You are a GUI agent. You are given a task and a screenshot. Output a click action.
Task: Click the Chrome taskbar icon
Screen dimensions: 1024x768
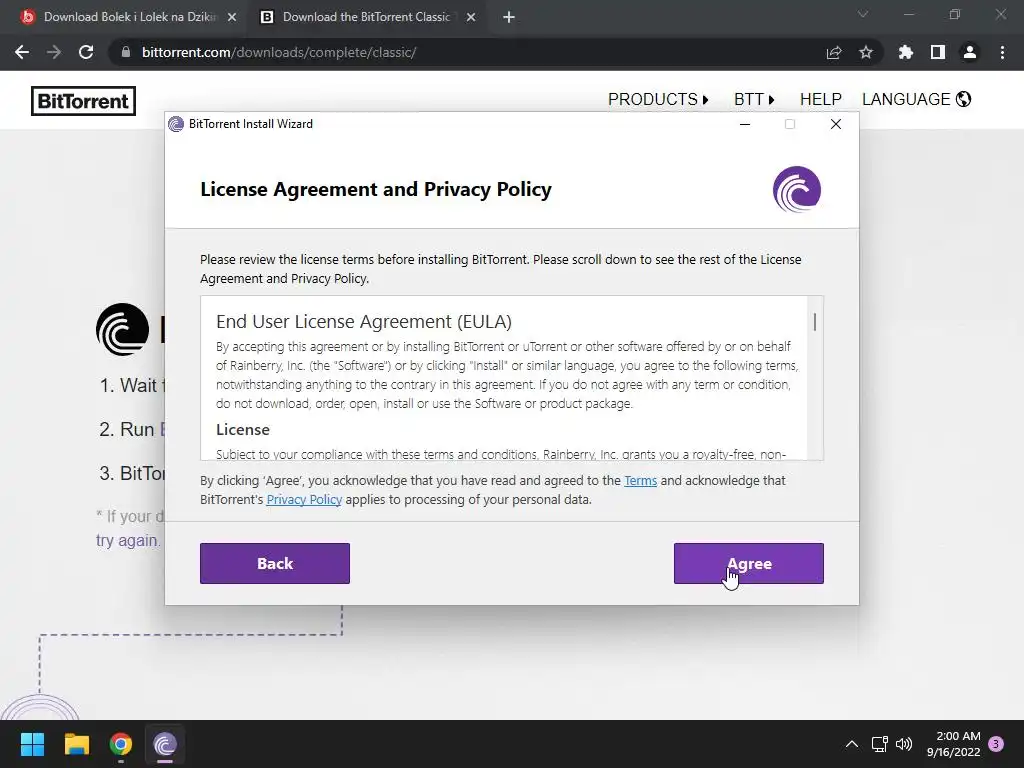[121, 744]
